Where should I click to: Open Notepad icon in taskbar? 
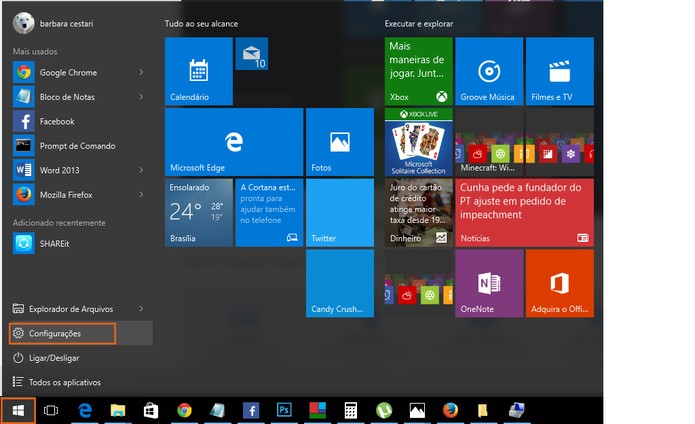pos(217,411)
